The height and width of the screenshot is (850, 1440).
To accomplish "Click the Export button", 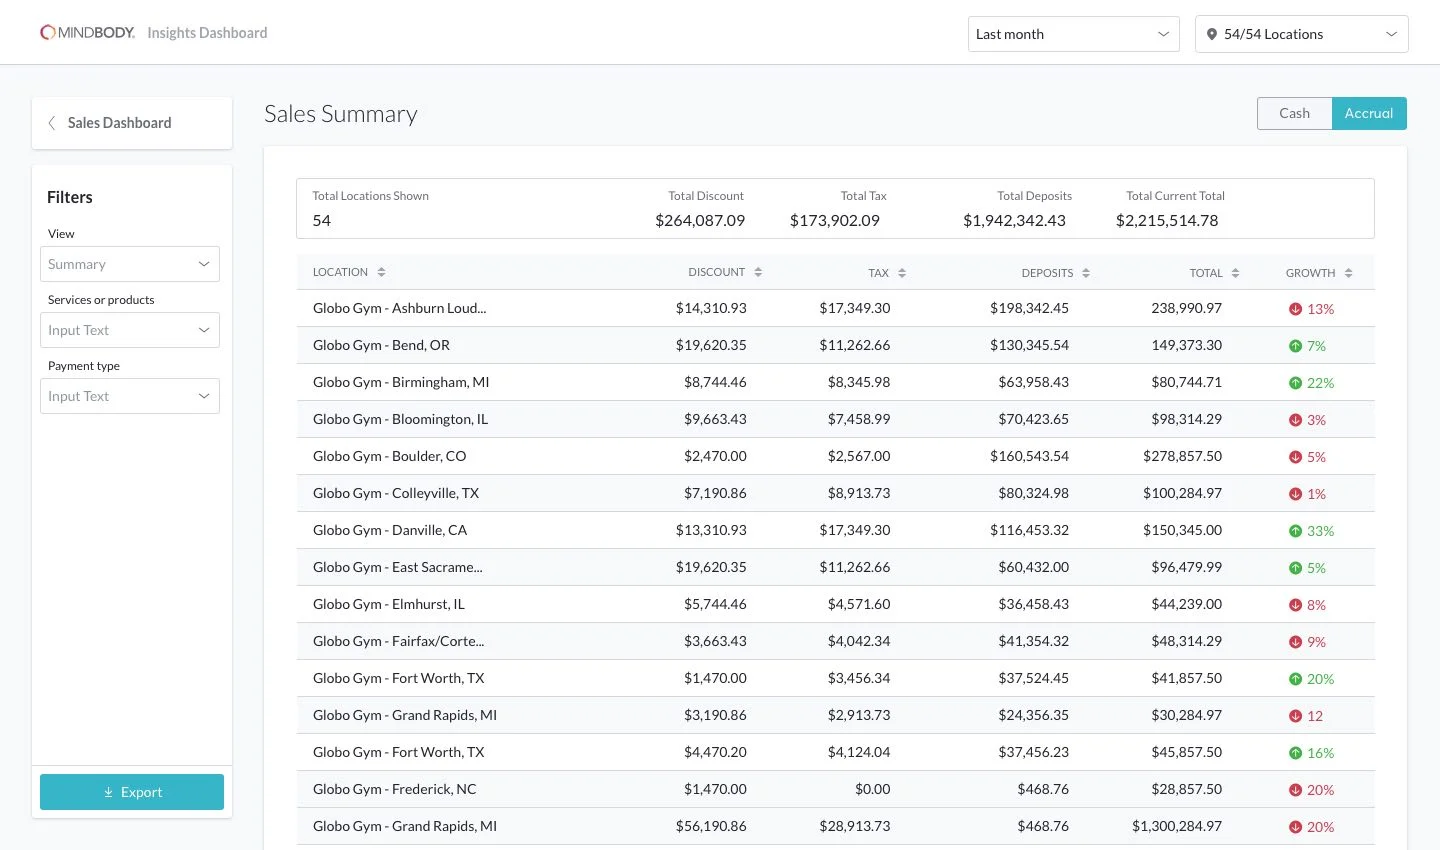I will click(x=132, y=792).
